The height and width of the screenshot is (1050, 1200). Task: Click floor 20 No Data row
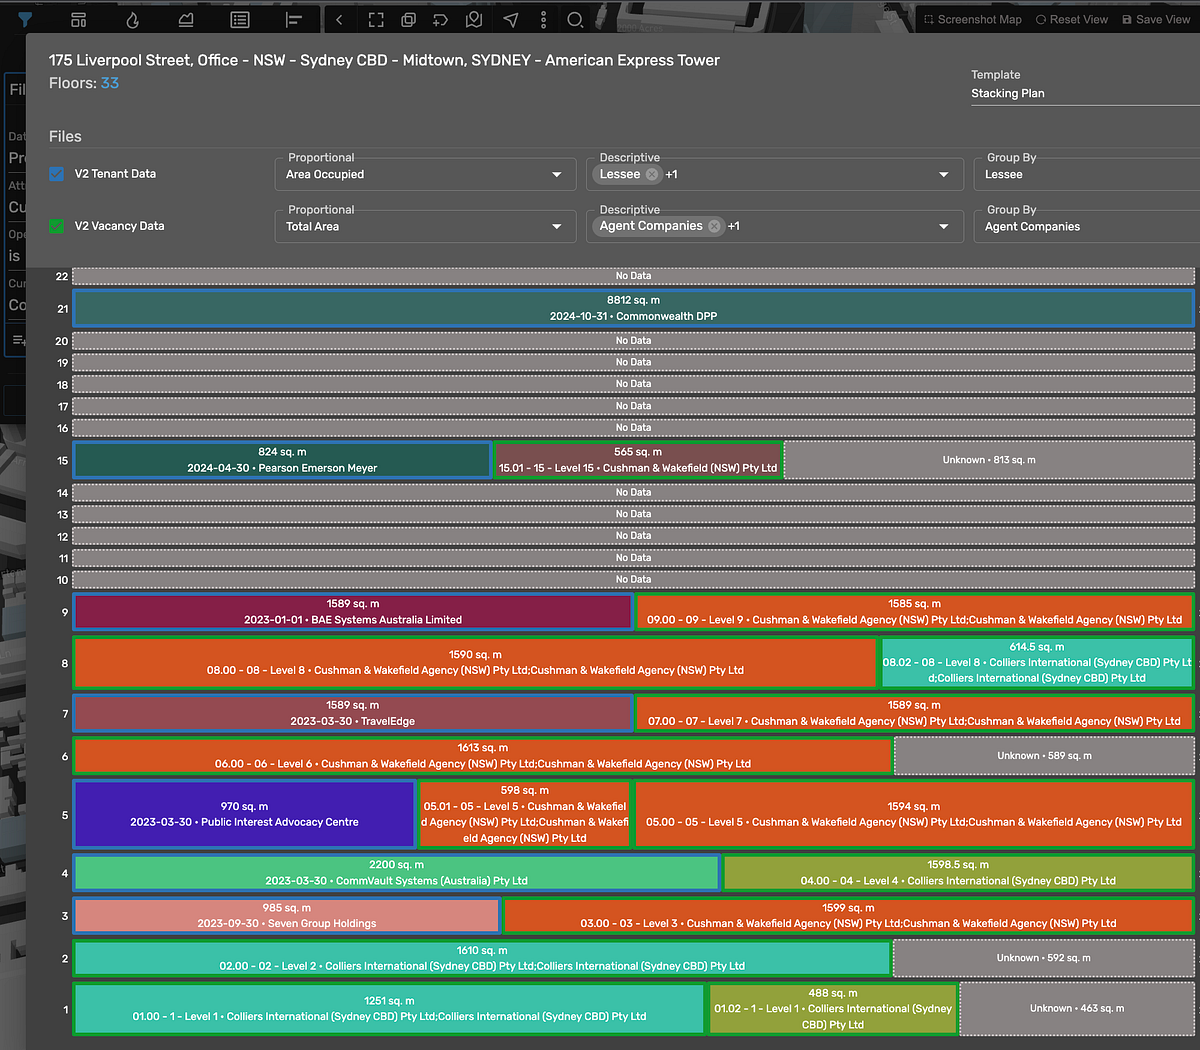633,341
